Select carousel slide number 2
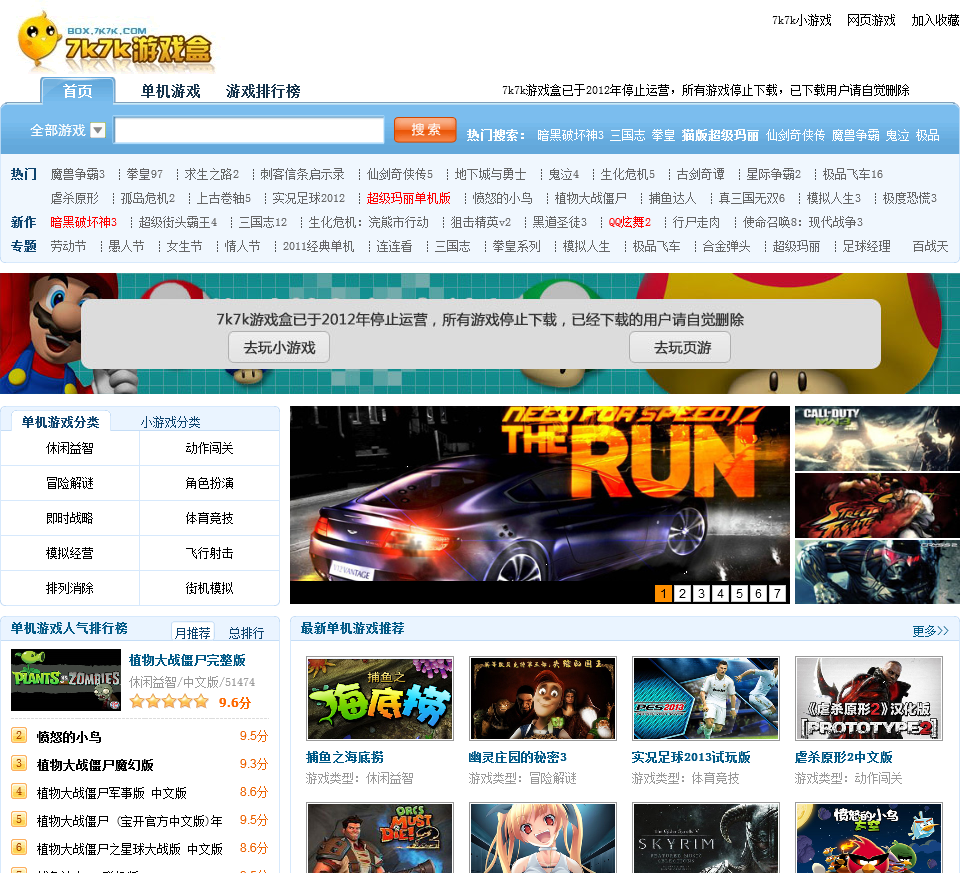The width and height of the screenshot is (960, 873). click(x=683, y=593)
